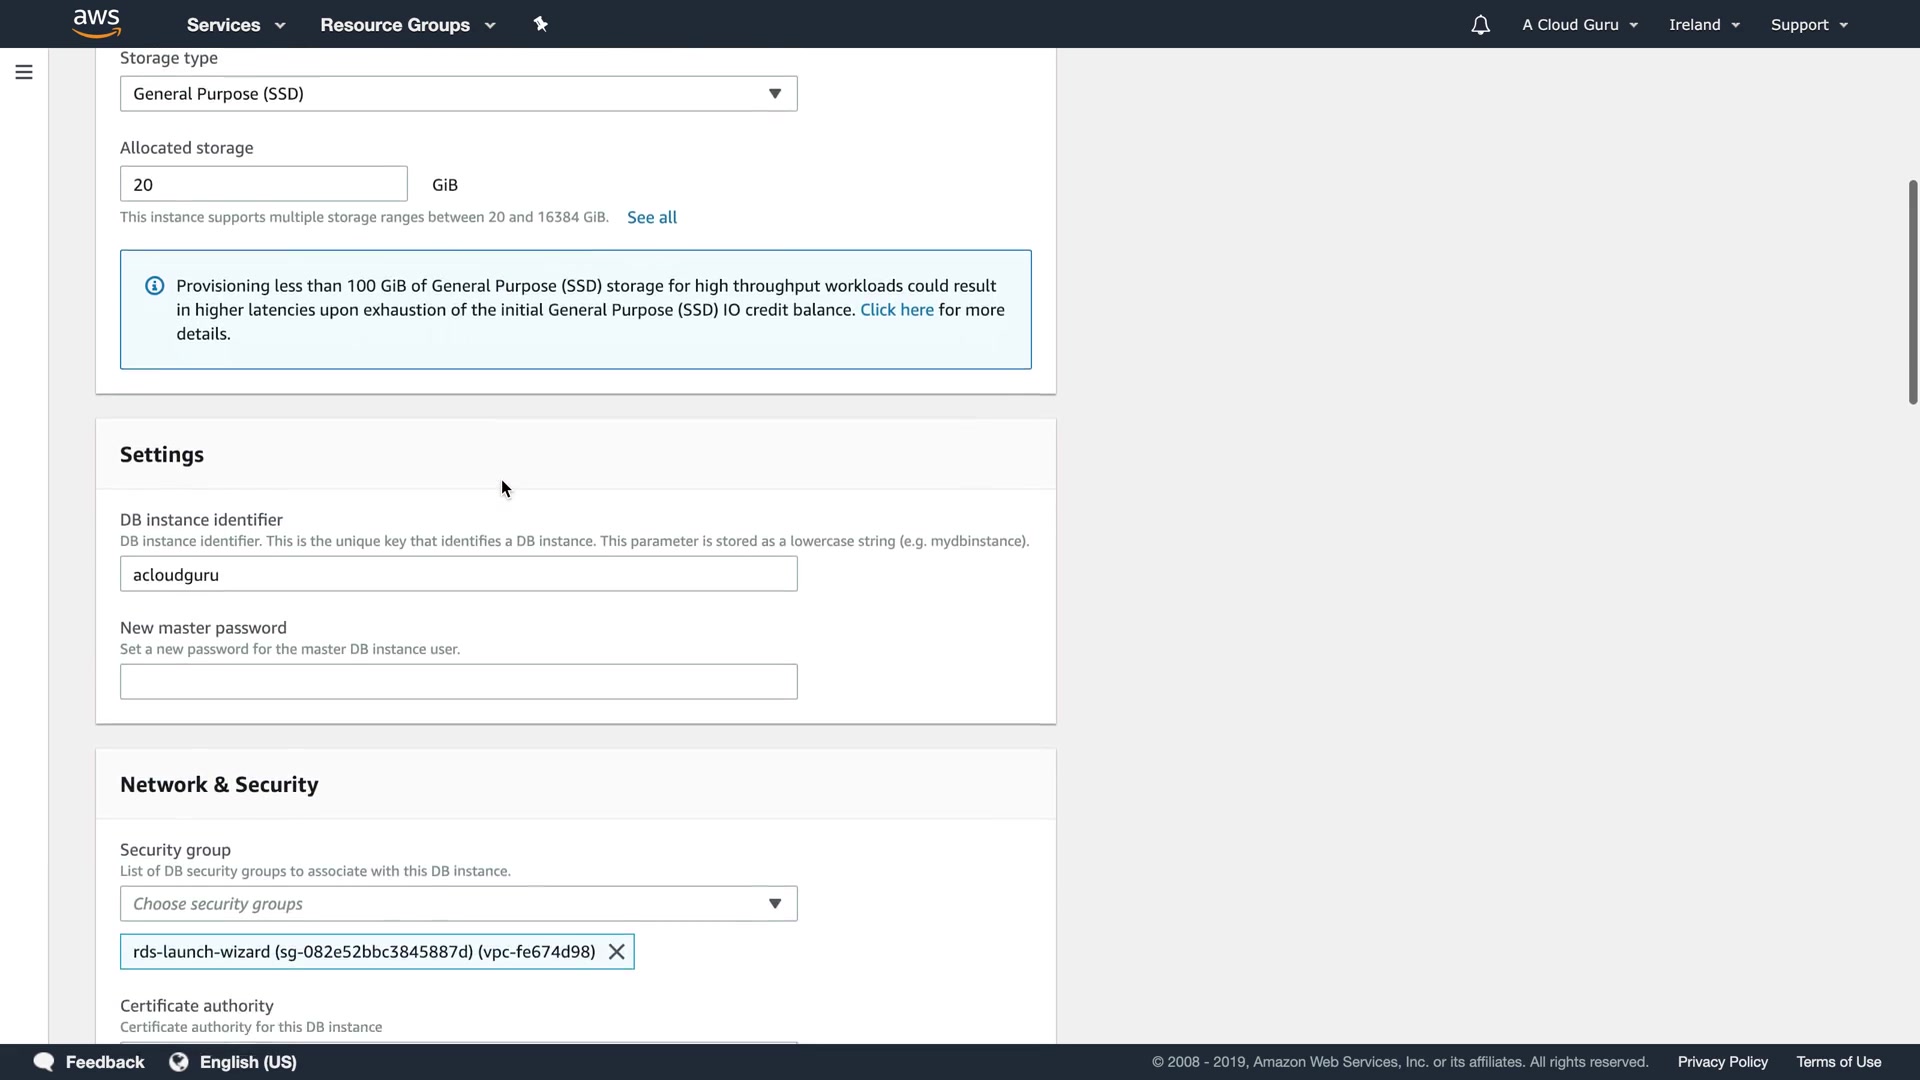The width and height of the screenshot is (1920, 1080).
Task: Open the Ireland region selector
Action: [x=1704, y=25]
